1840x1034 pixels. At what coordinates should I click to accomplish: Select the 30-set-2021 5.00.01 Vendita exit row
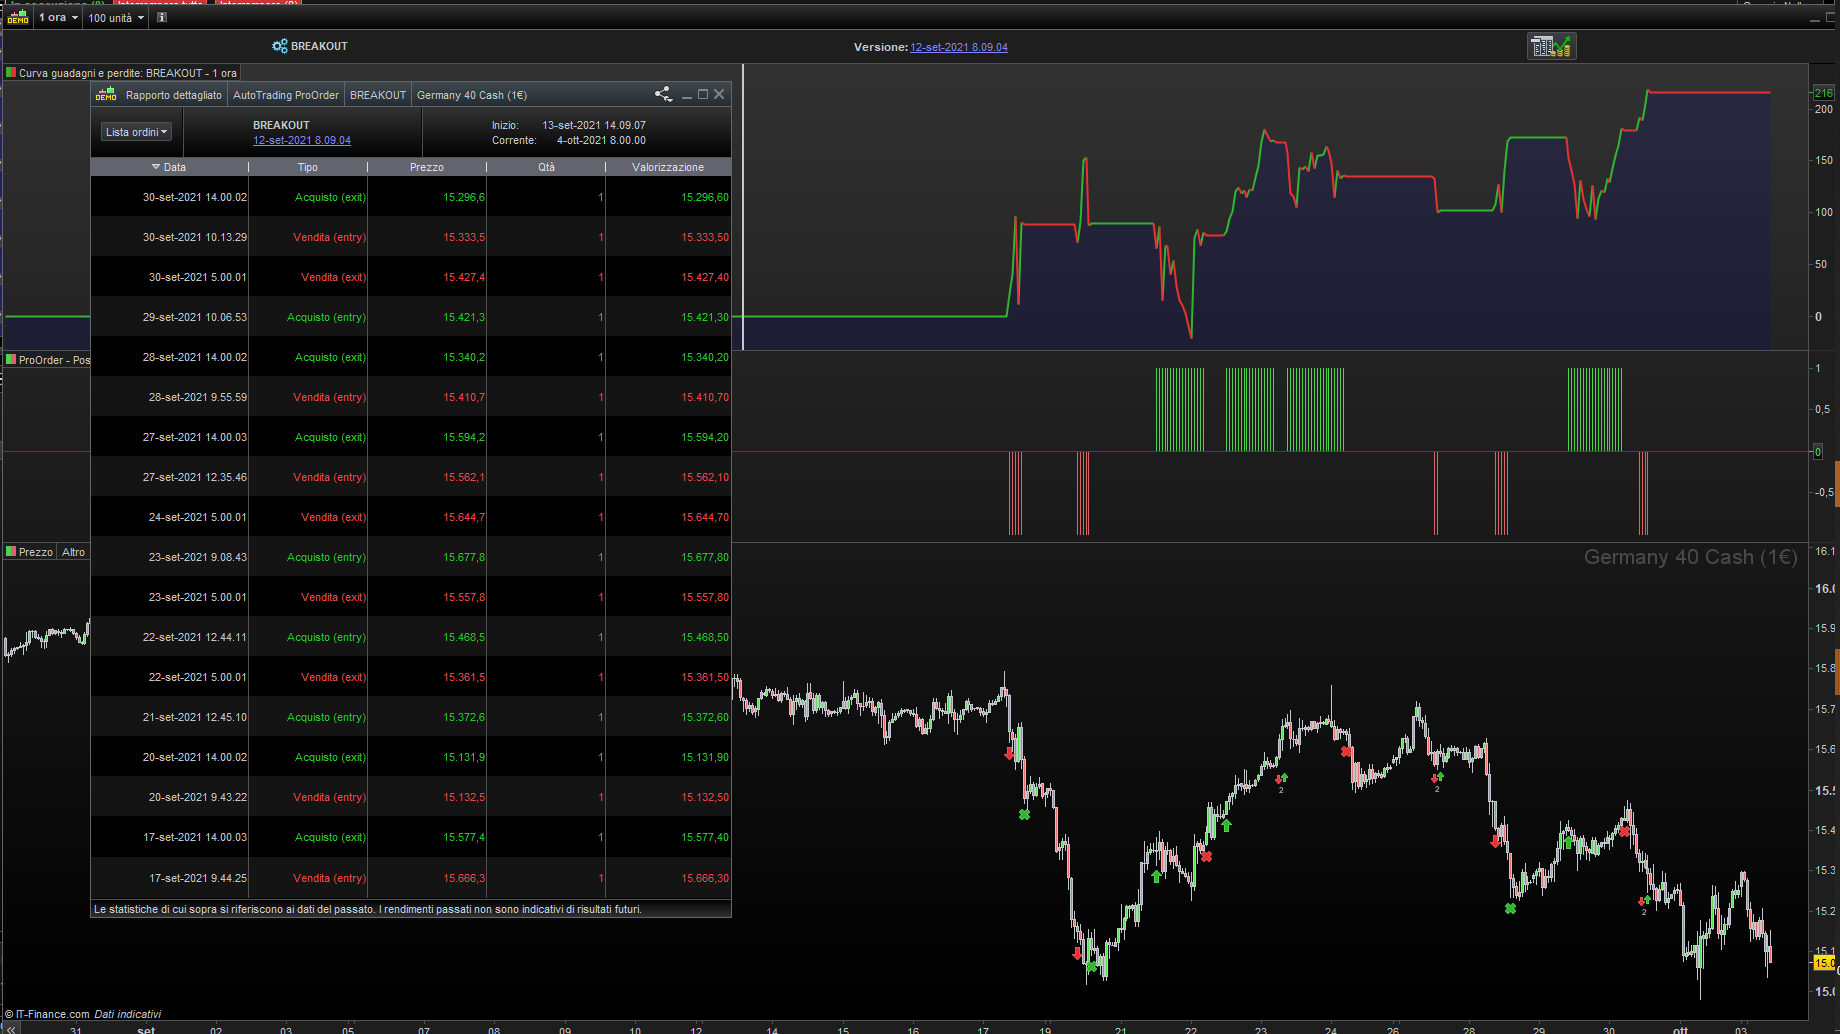[411, 277]
